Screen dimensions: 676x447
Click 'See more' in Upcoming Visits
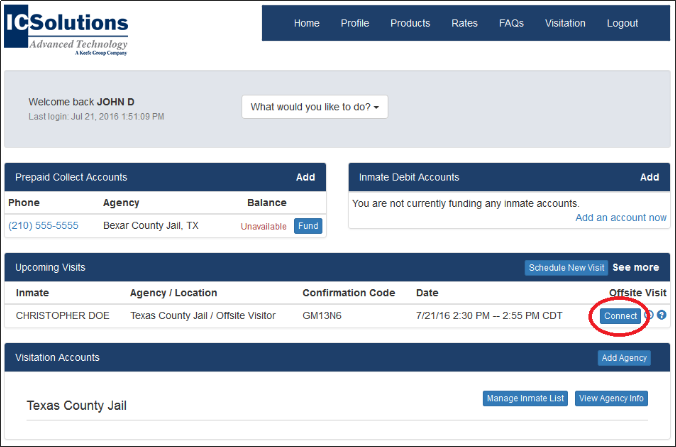point(635,268)
